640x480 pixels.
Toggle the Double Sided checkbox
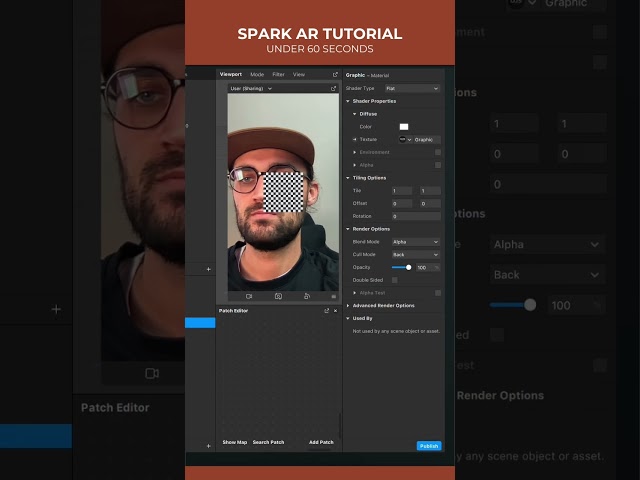(395, 280)
